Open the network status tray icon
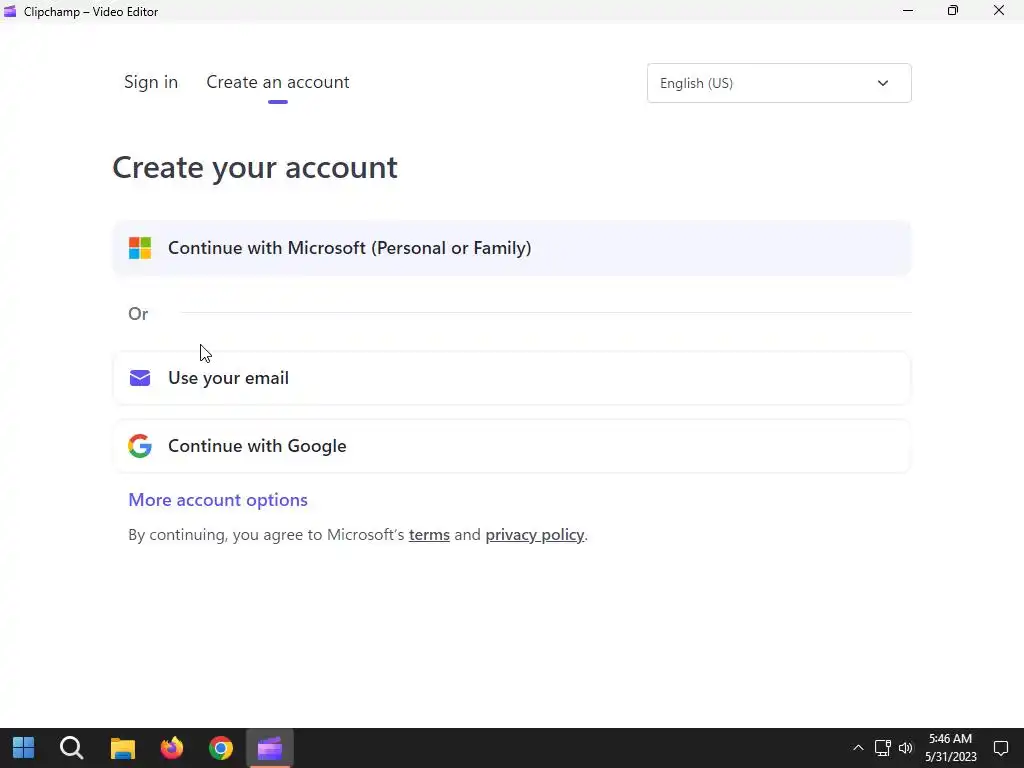This screenshot has width=1024, height=768. [883, 748]
